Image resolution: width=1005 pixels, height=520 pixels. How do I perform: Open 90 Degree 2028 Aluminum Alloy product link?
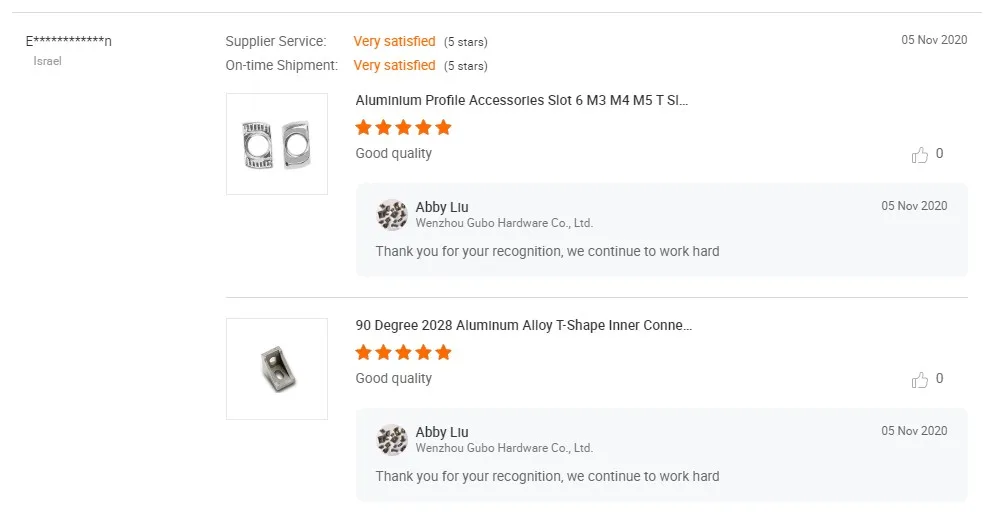524,326
